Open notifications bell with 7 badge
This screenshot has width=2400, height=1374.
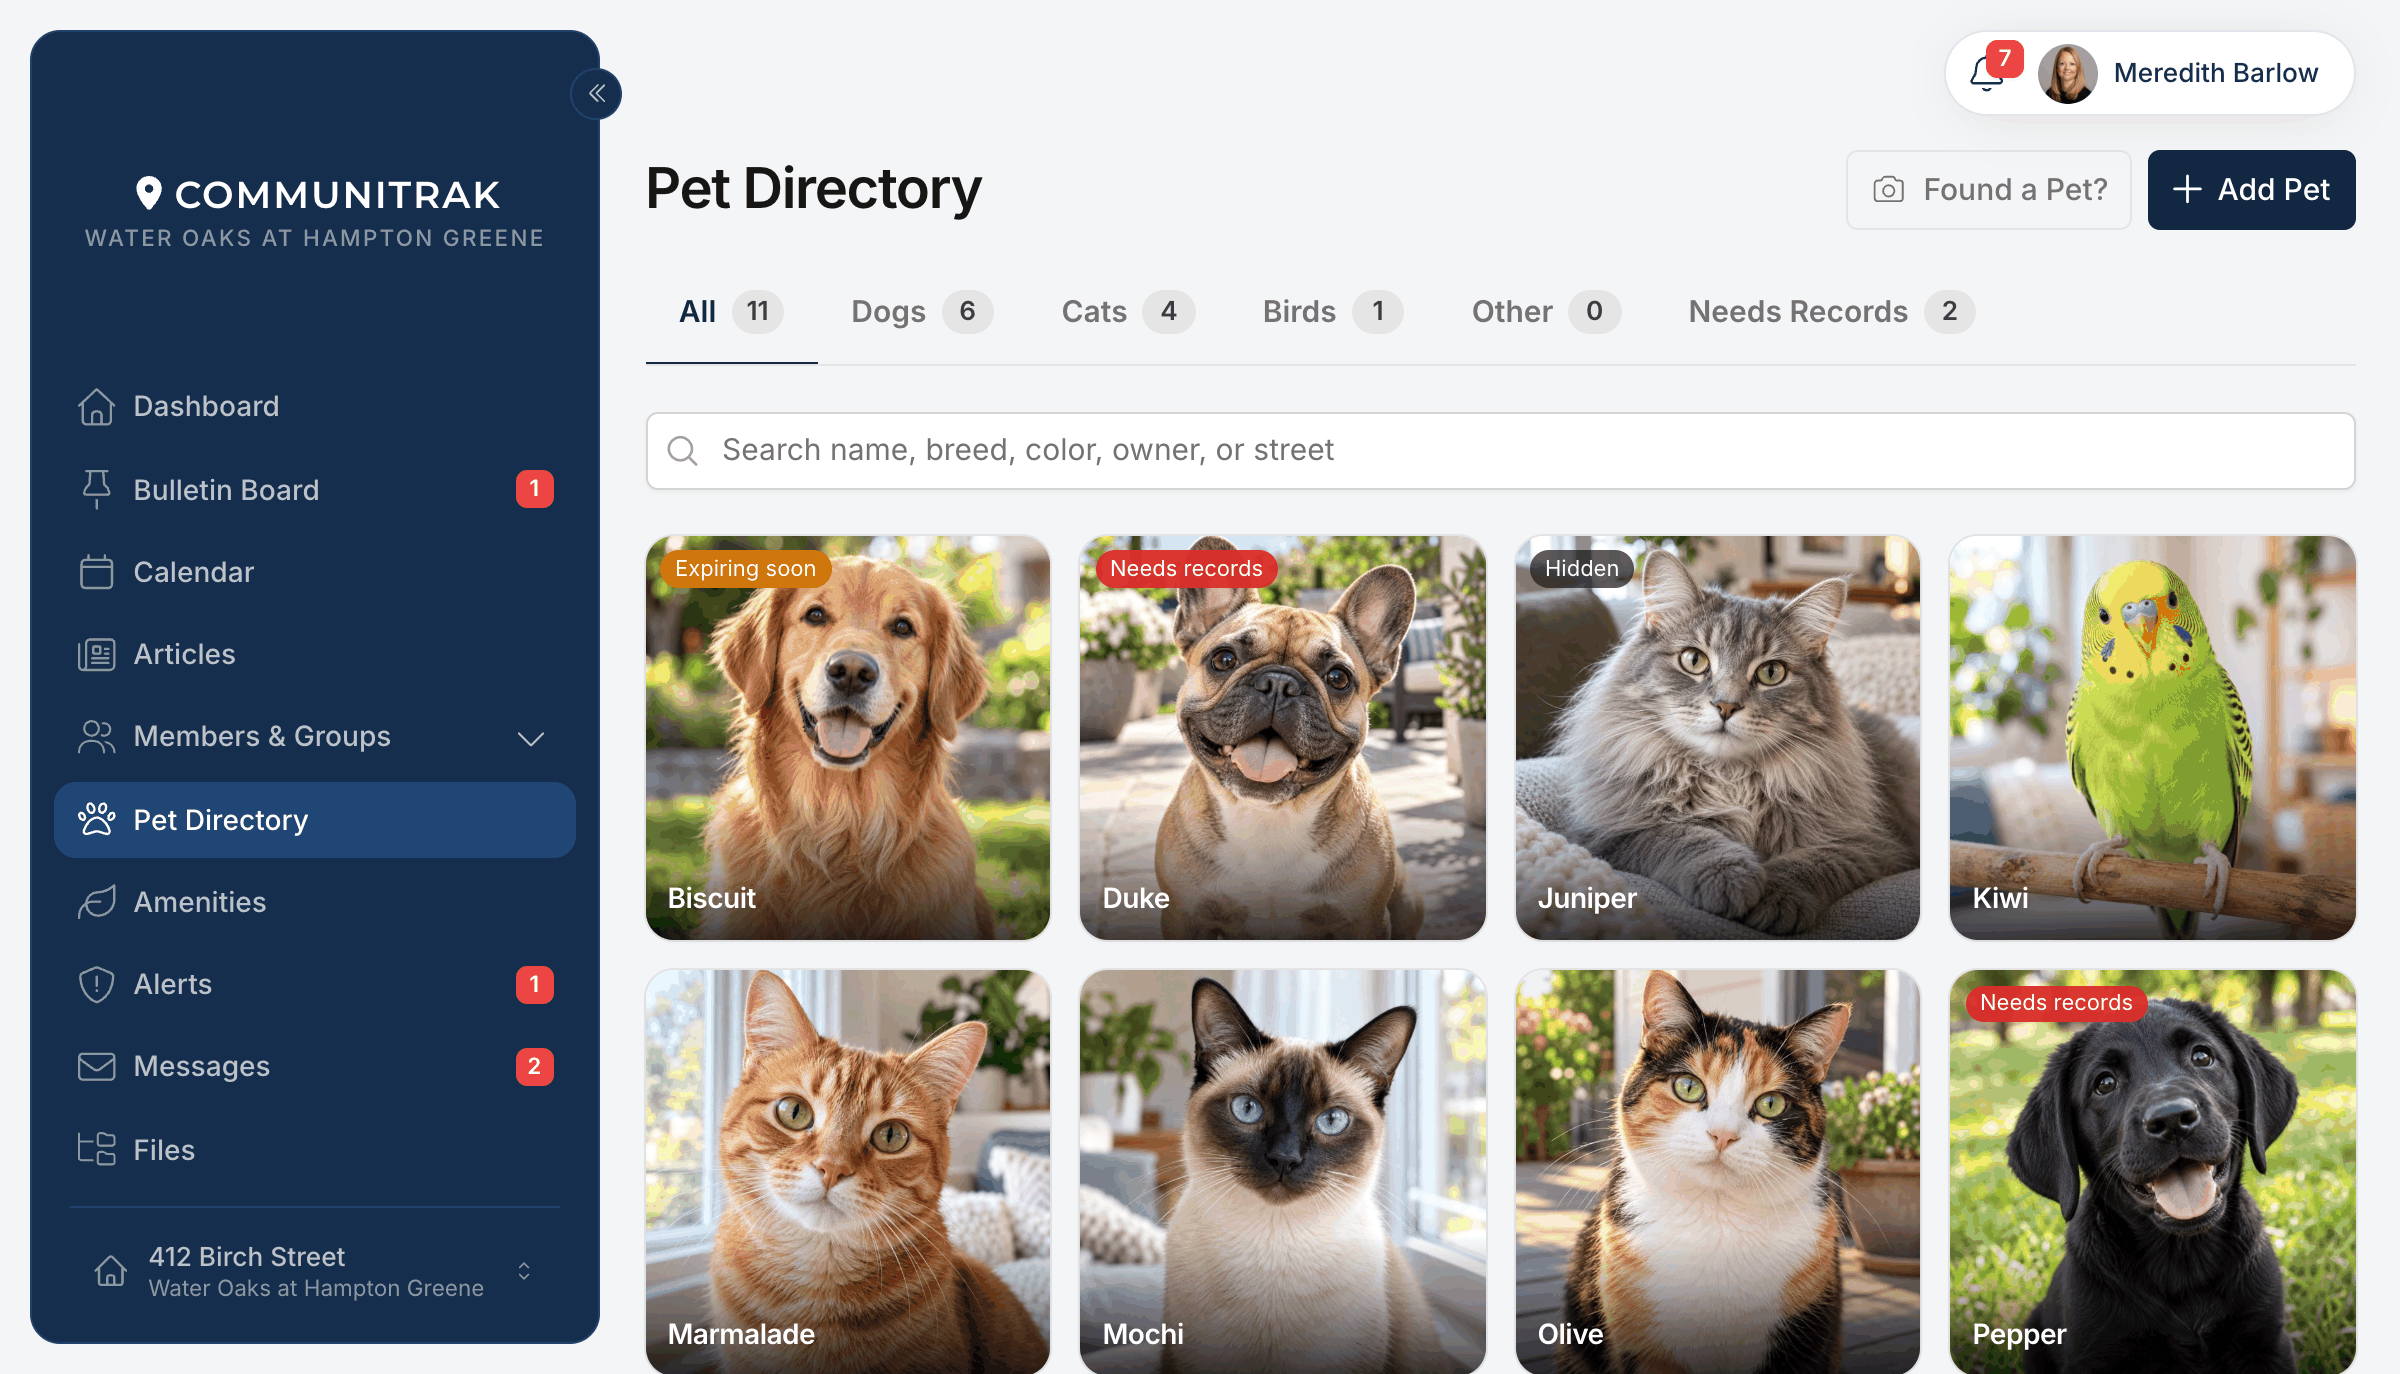[1994, 70]
